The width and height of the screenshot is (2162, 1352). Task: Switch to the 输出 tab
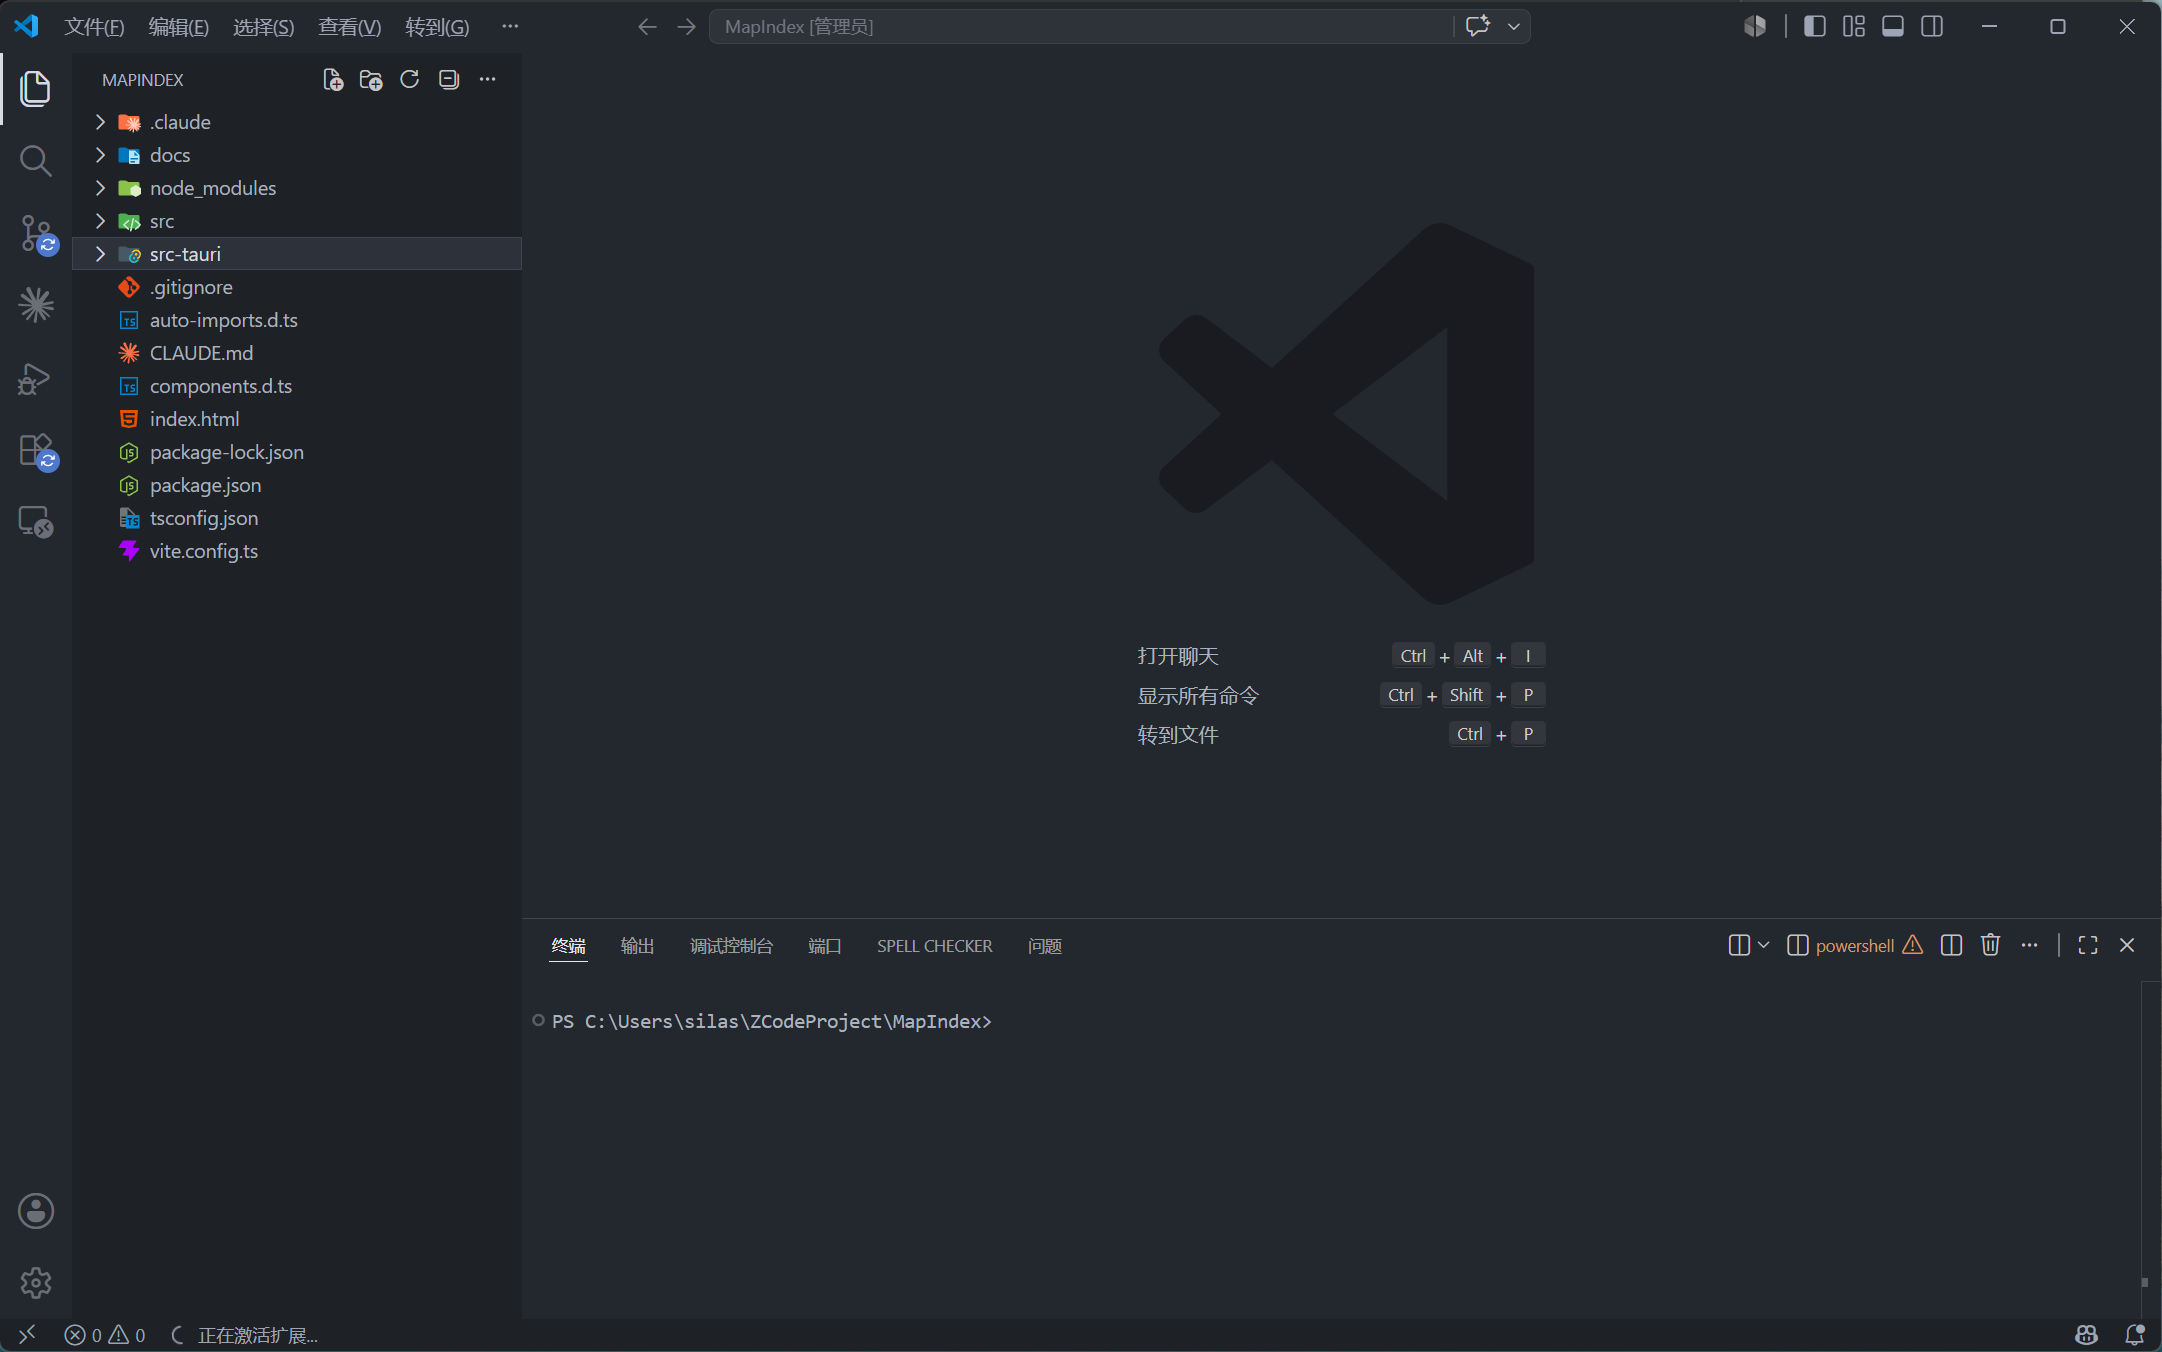click(x=637, y=946)
